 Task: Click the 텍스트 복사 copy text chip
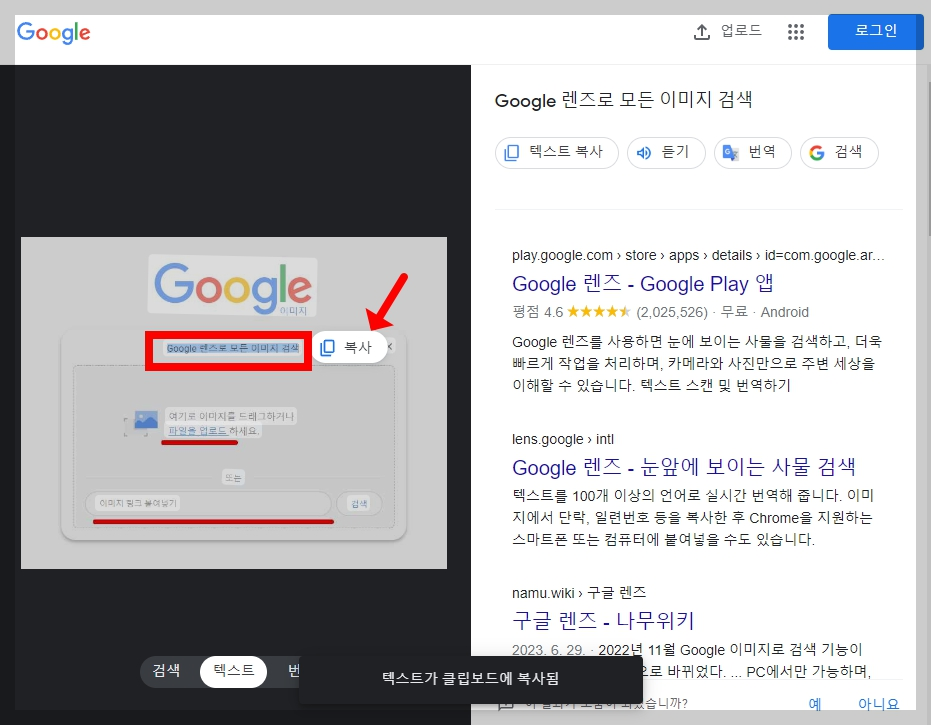click(556, 153)
